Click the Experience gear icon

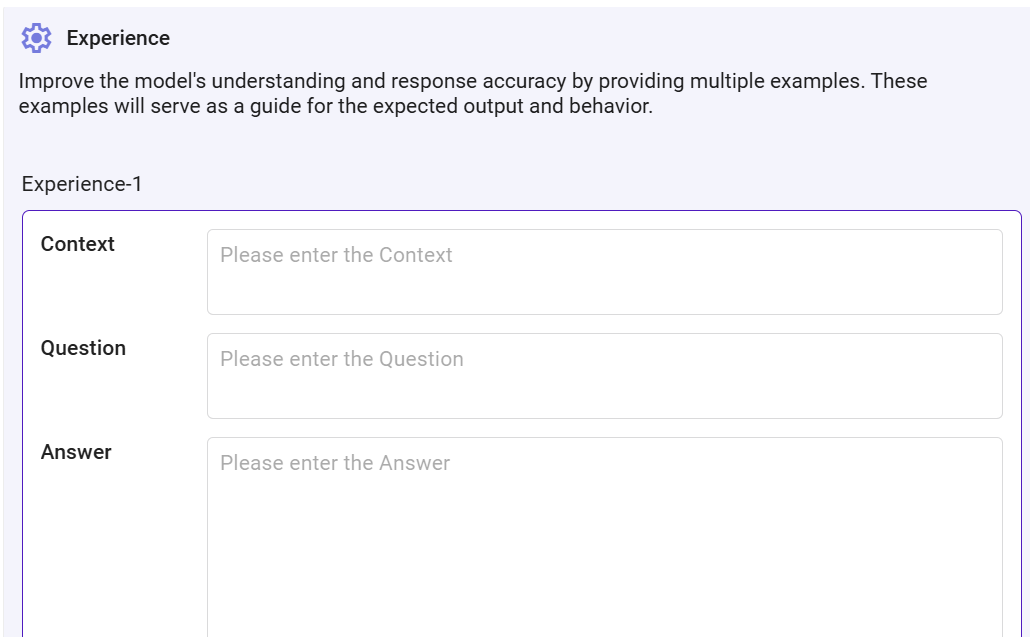(x=36, y=38)
